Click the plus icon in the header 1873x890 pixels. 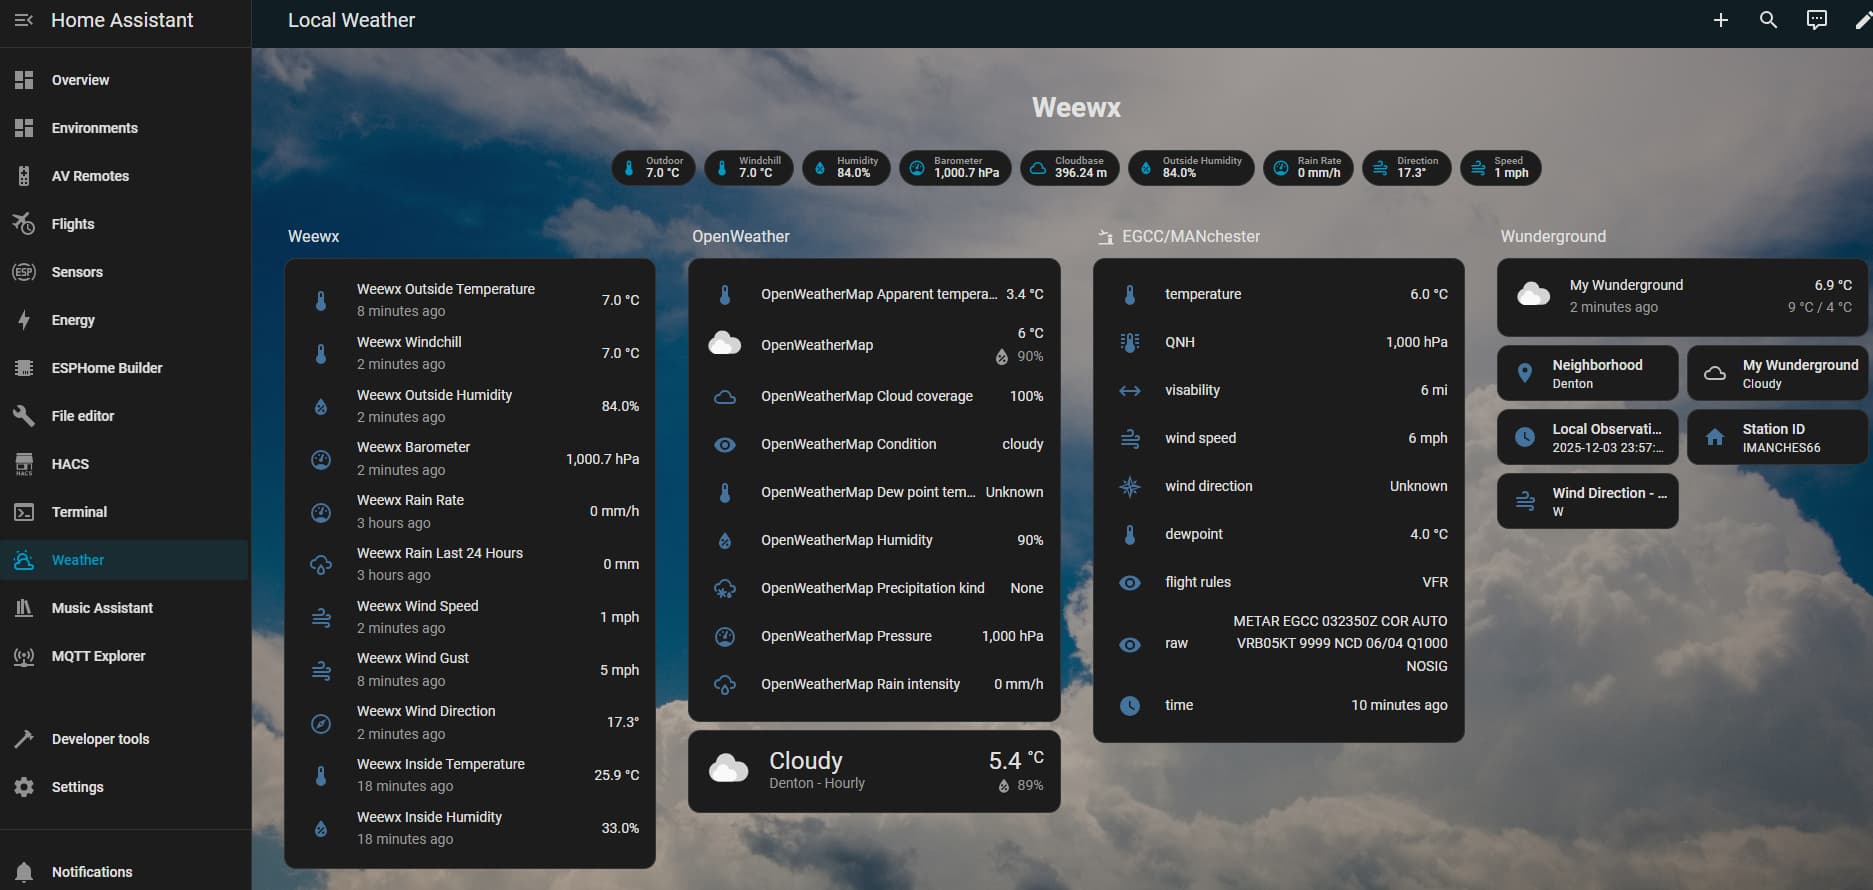[x=1720, y=20]
